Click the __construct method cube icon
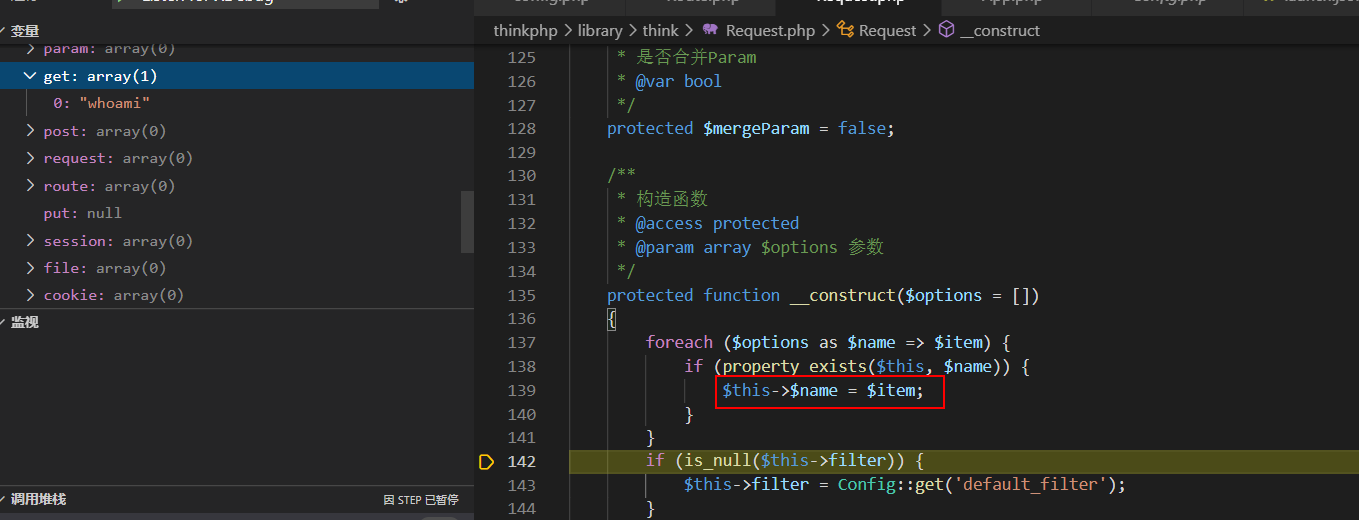 (x=945, y=31)
